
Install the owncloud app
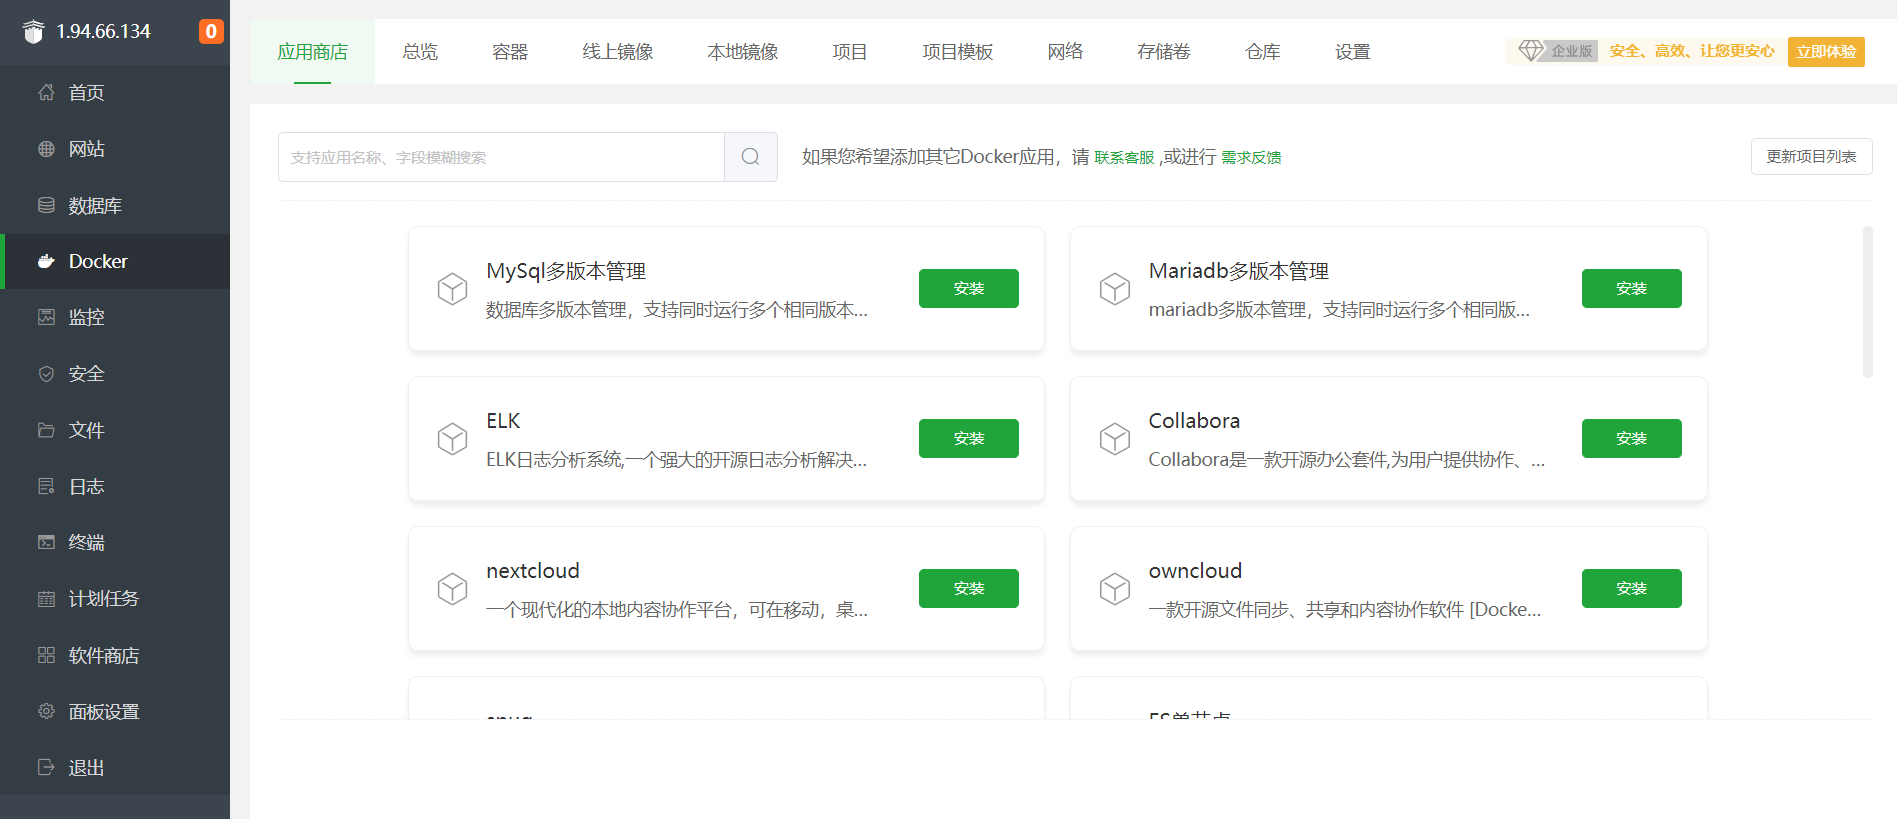click(1632, 588)
